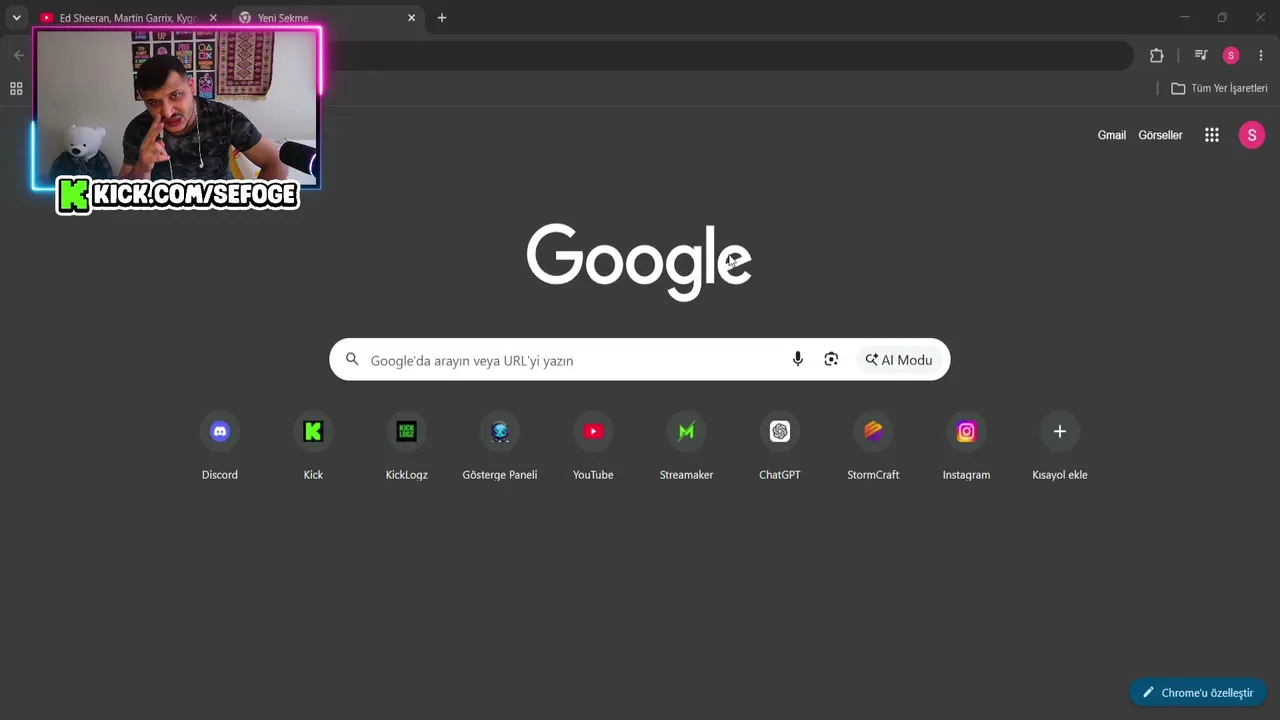Start voice search with the microphone icon
1280x720 pixels.
tap(798, 359)
